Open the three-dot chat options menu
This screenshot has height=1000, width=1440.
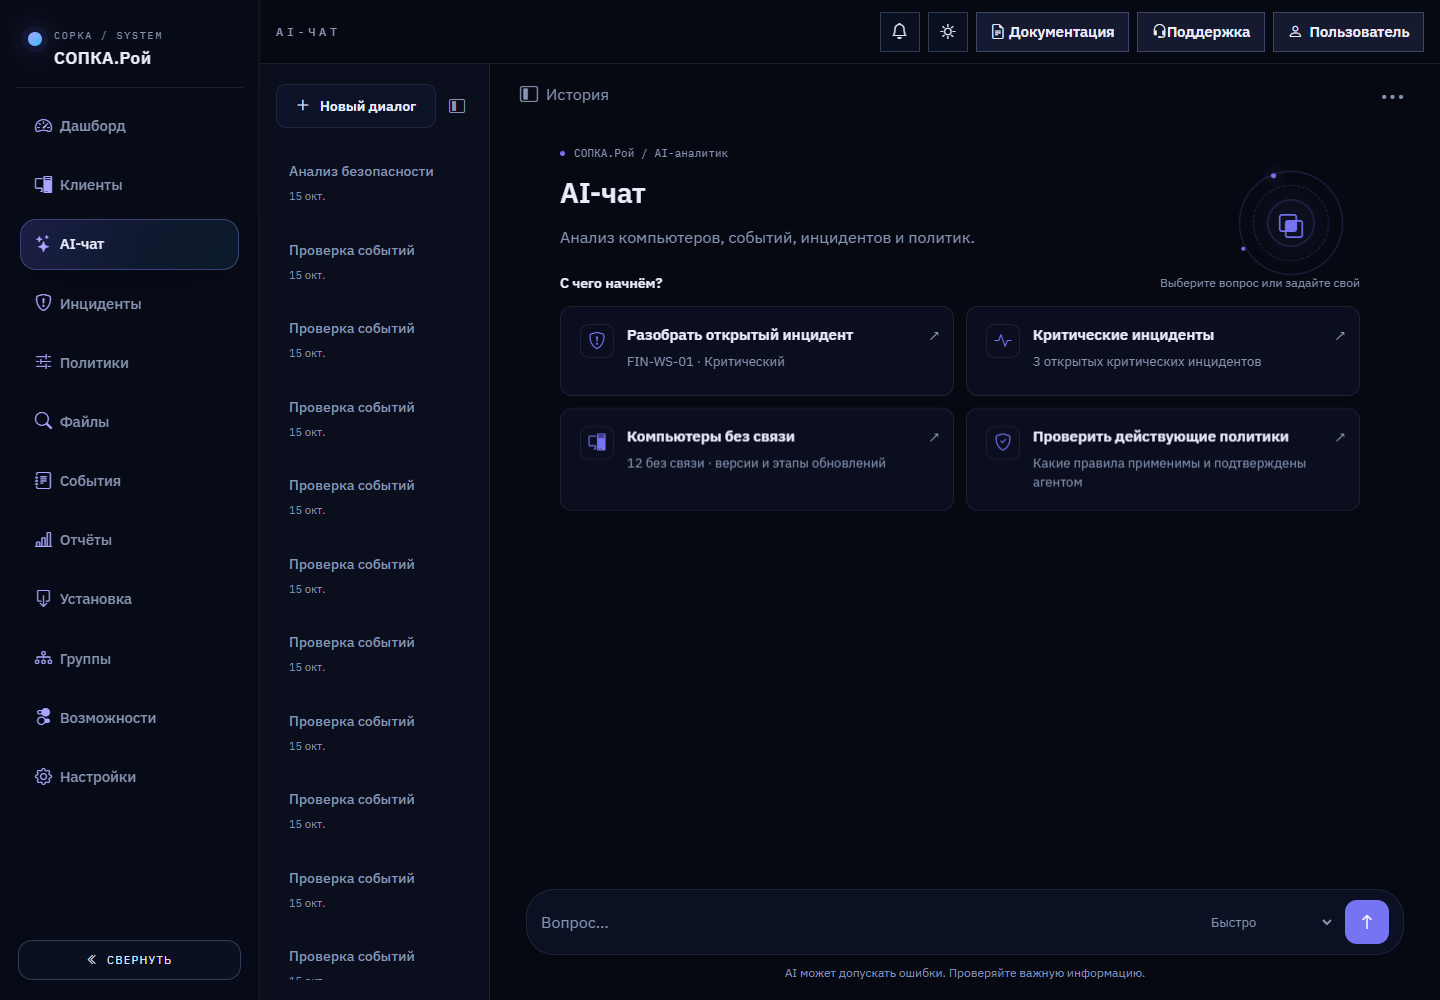coord(1392,97)
